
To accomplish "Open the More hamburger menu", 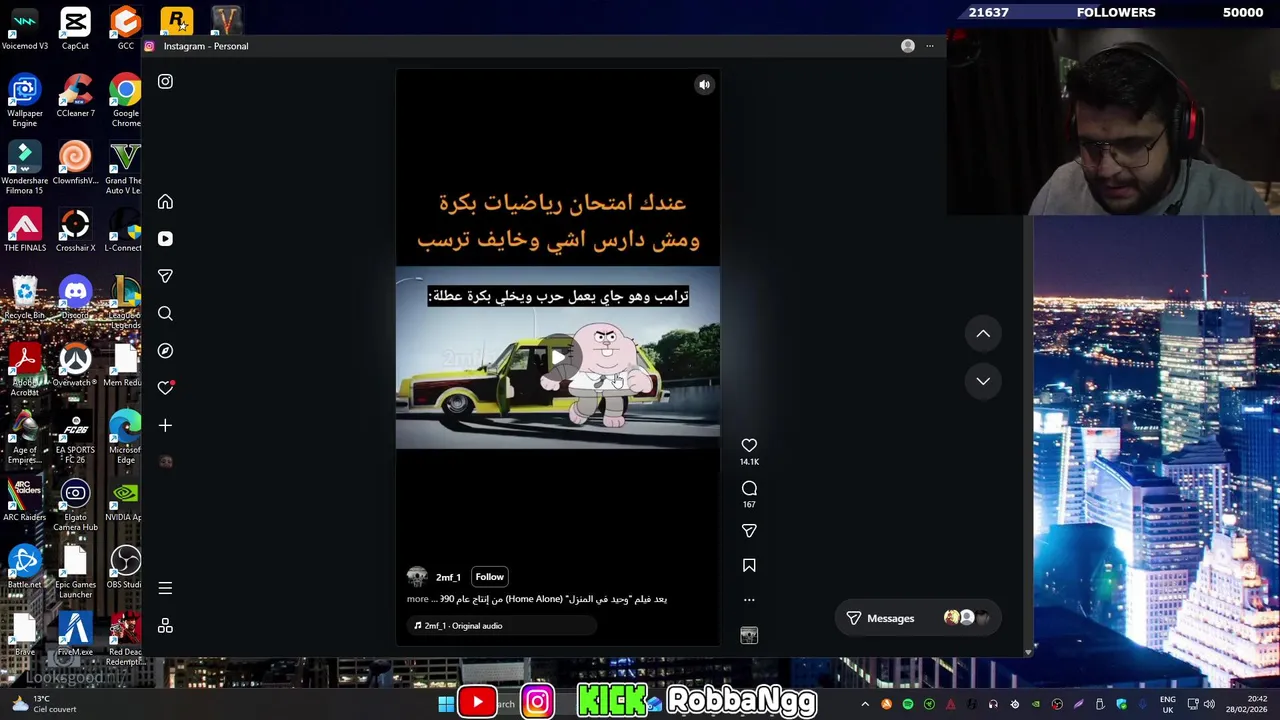I will [x=165, y=588].
